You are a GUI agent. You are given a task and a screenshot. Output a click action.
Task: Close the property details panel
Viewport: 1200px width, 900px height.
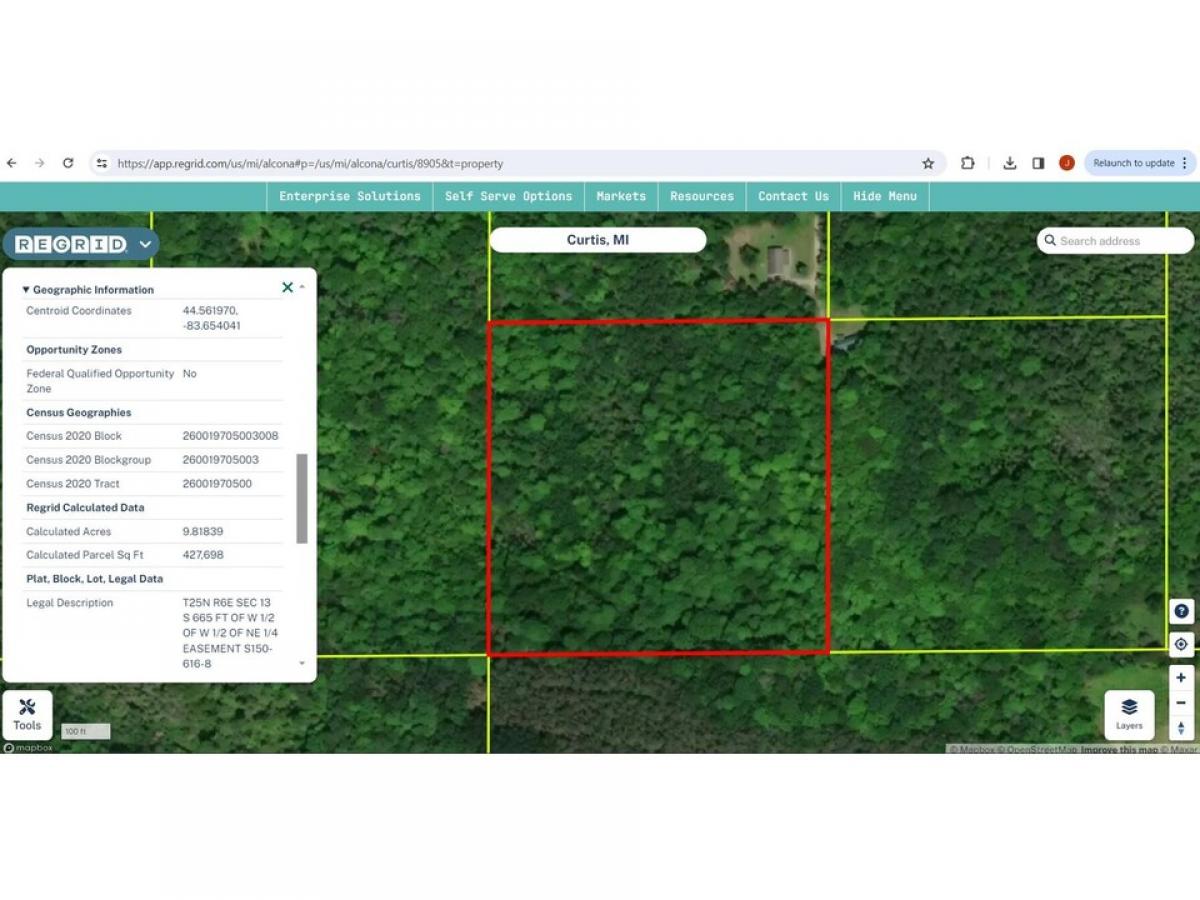click(x=287, y=288)
